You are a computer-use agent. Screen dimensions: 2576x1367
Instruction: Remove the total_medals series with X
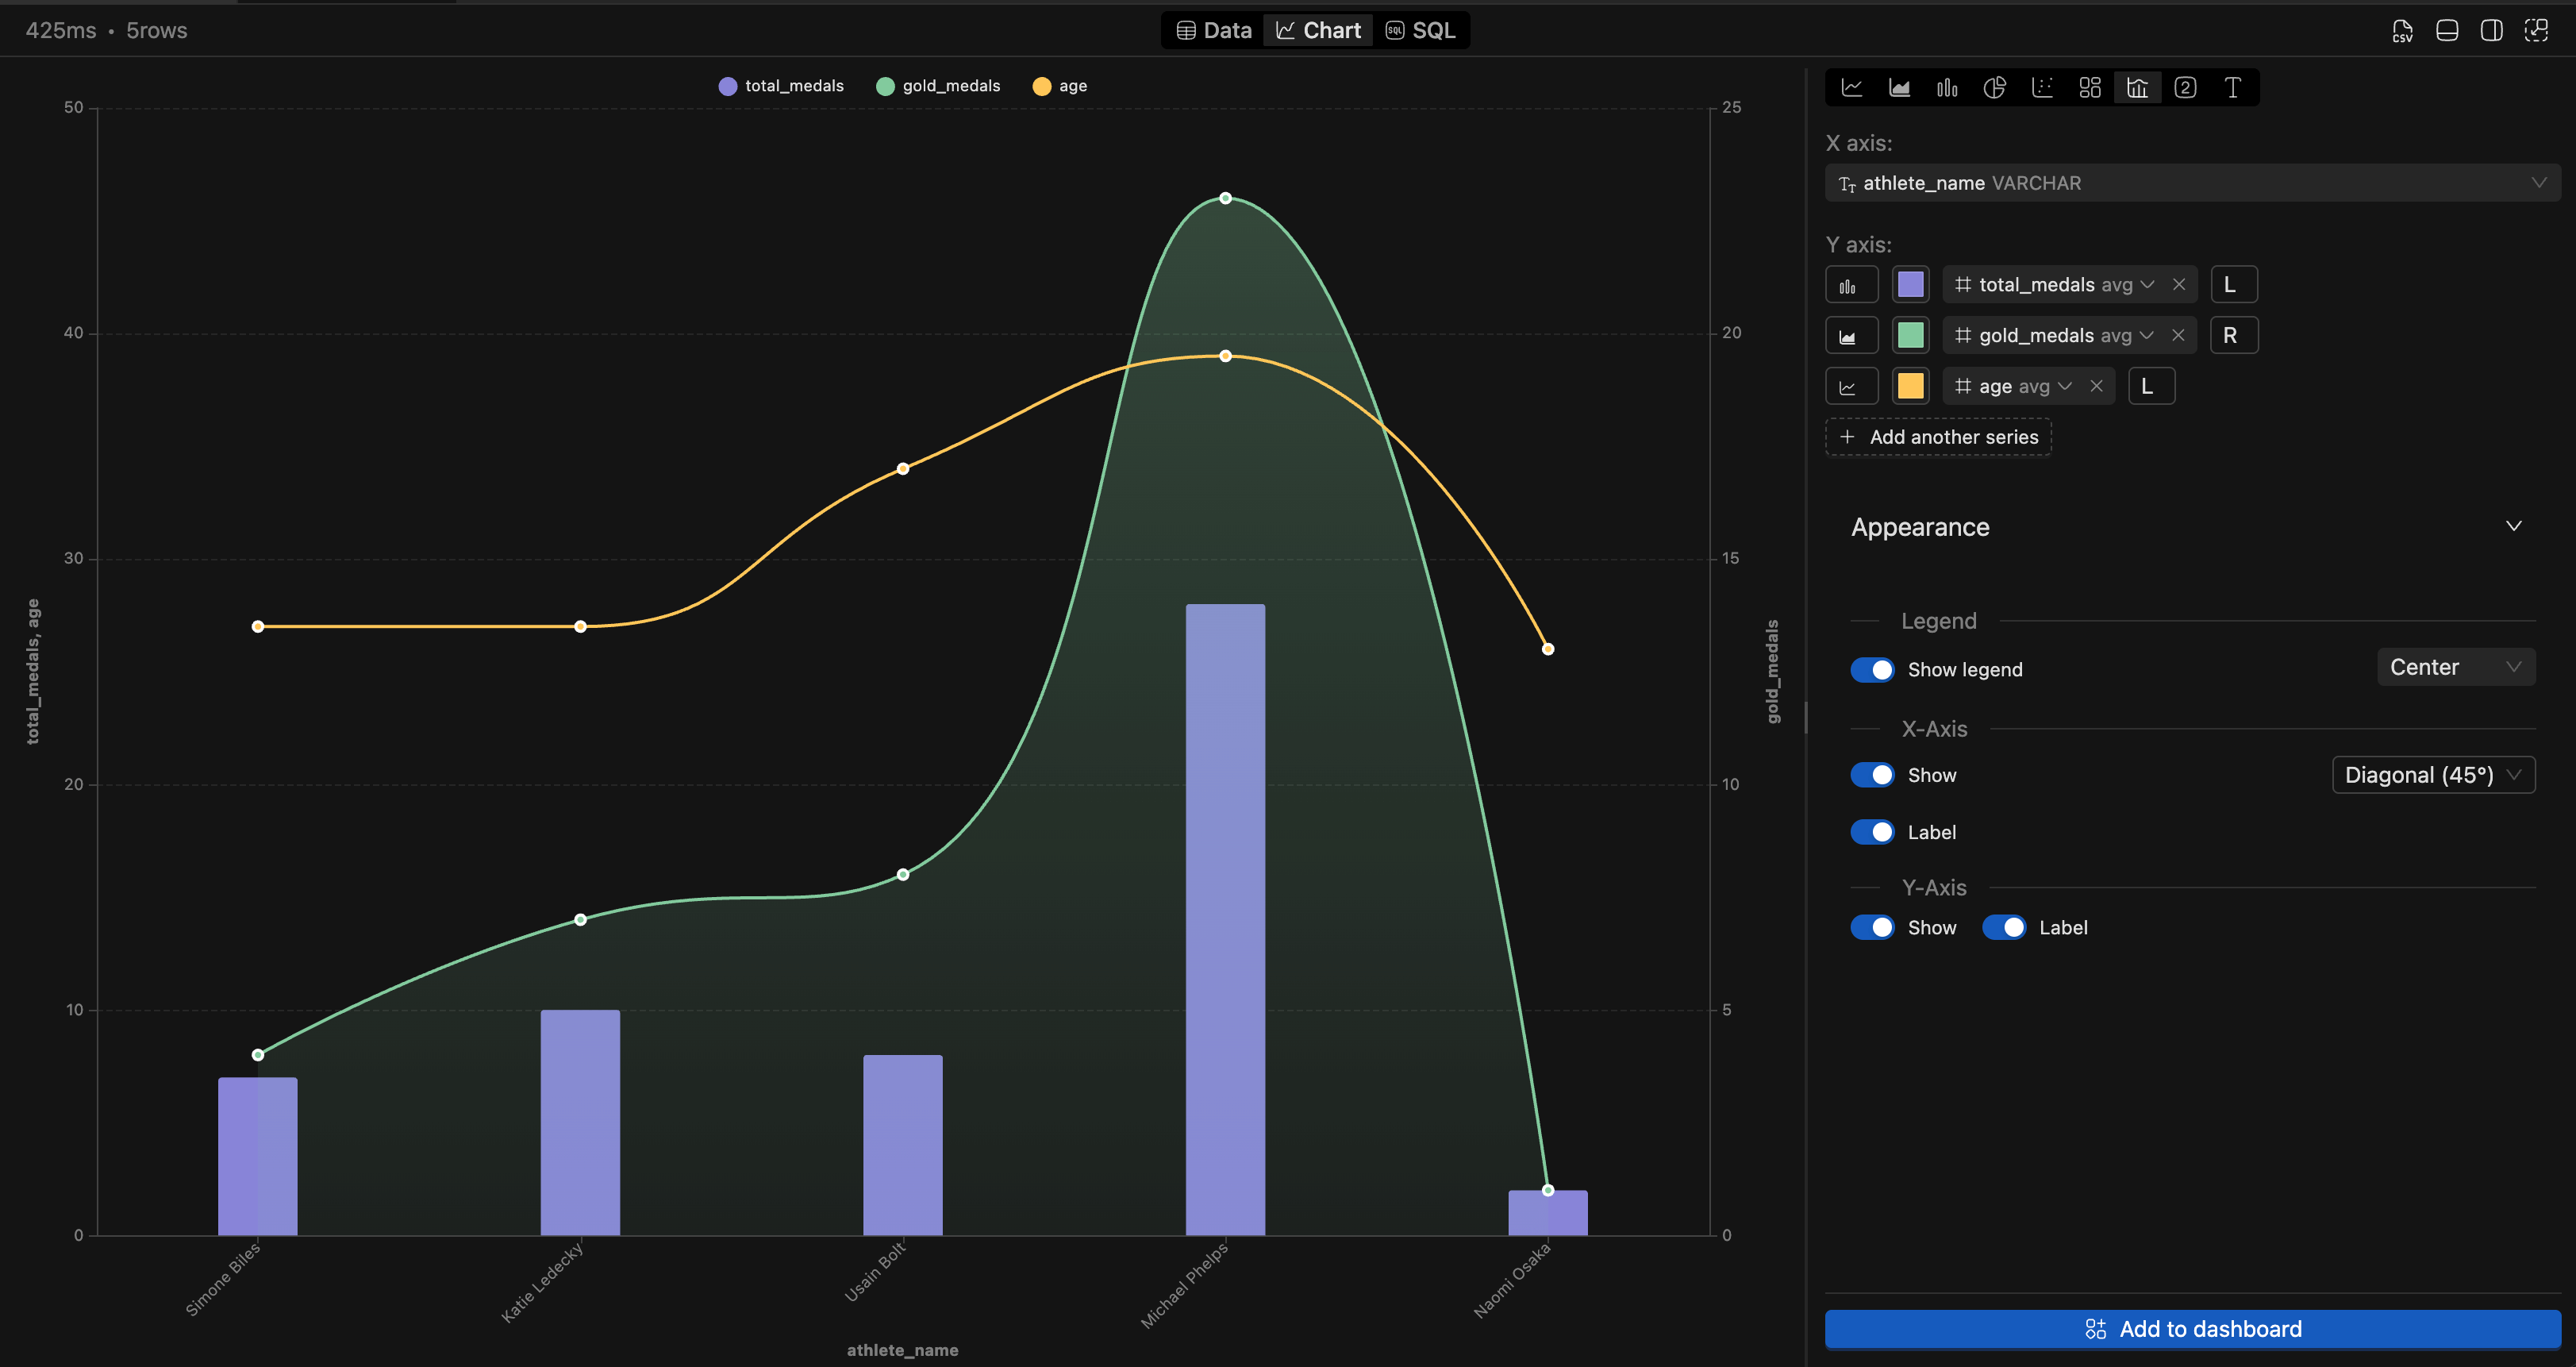(2179, 285)
